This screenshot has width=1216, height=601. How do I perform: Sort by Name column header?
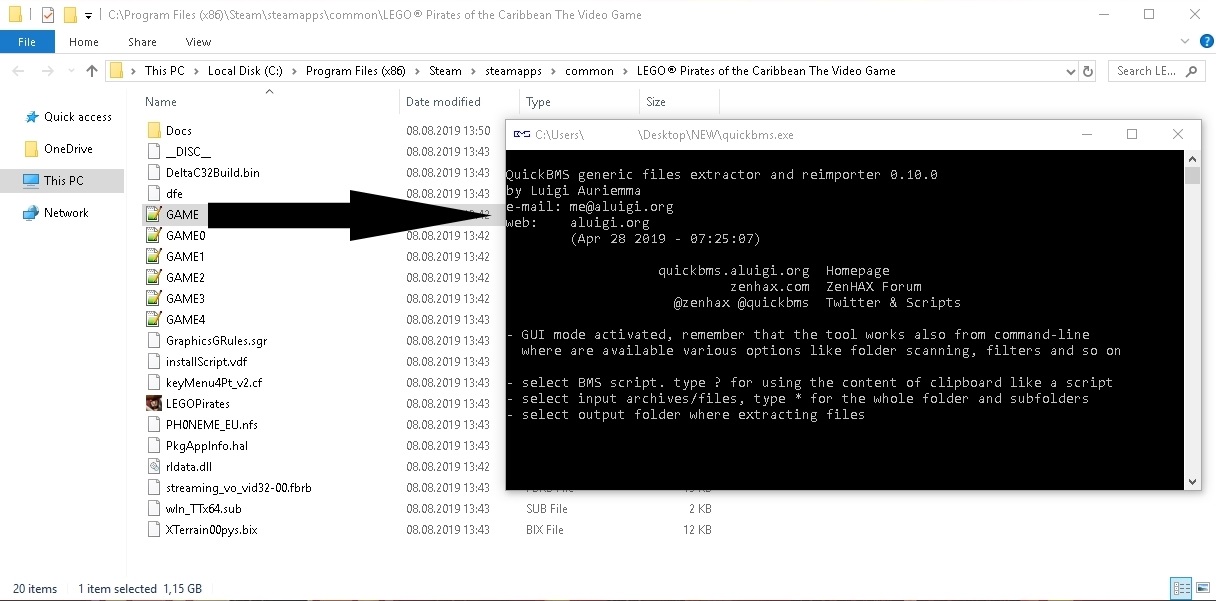pyautogui.click(x=161, y=102)
